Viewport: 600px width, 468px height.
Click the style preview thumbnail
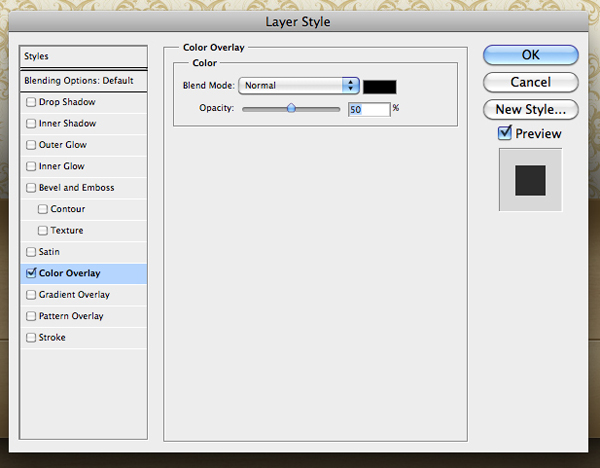coord(530,180)
